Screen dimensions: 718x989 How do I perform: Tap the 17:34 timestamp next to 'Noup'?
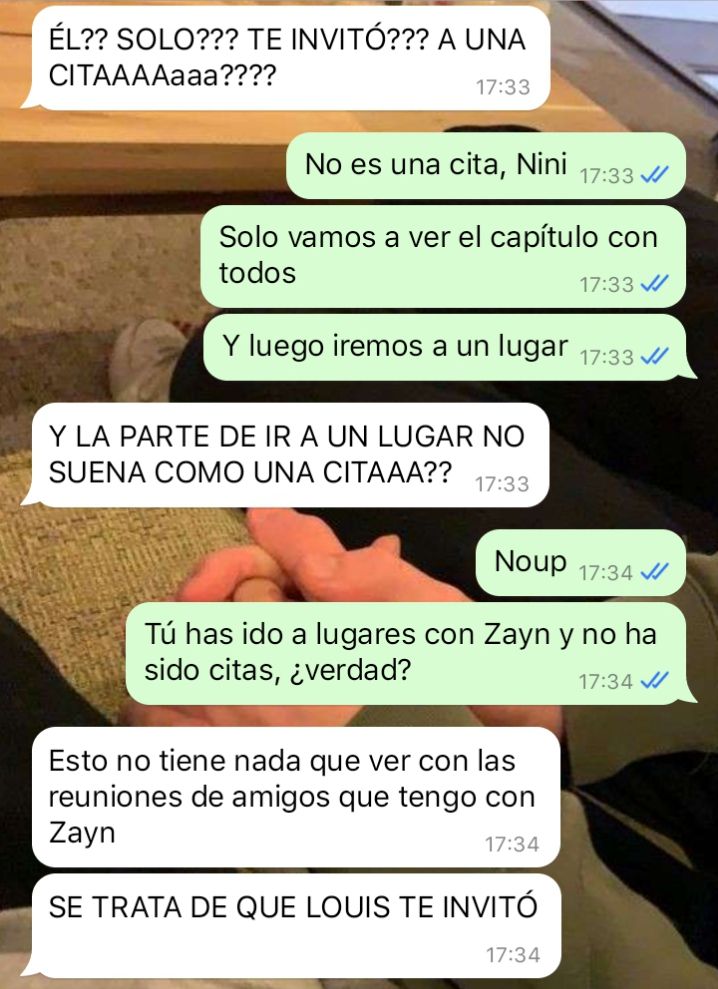(606, 572)
